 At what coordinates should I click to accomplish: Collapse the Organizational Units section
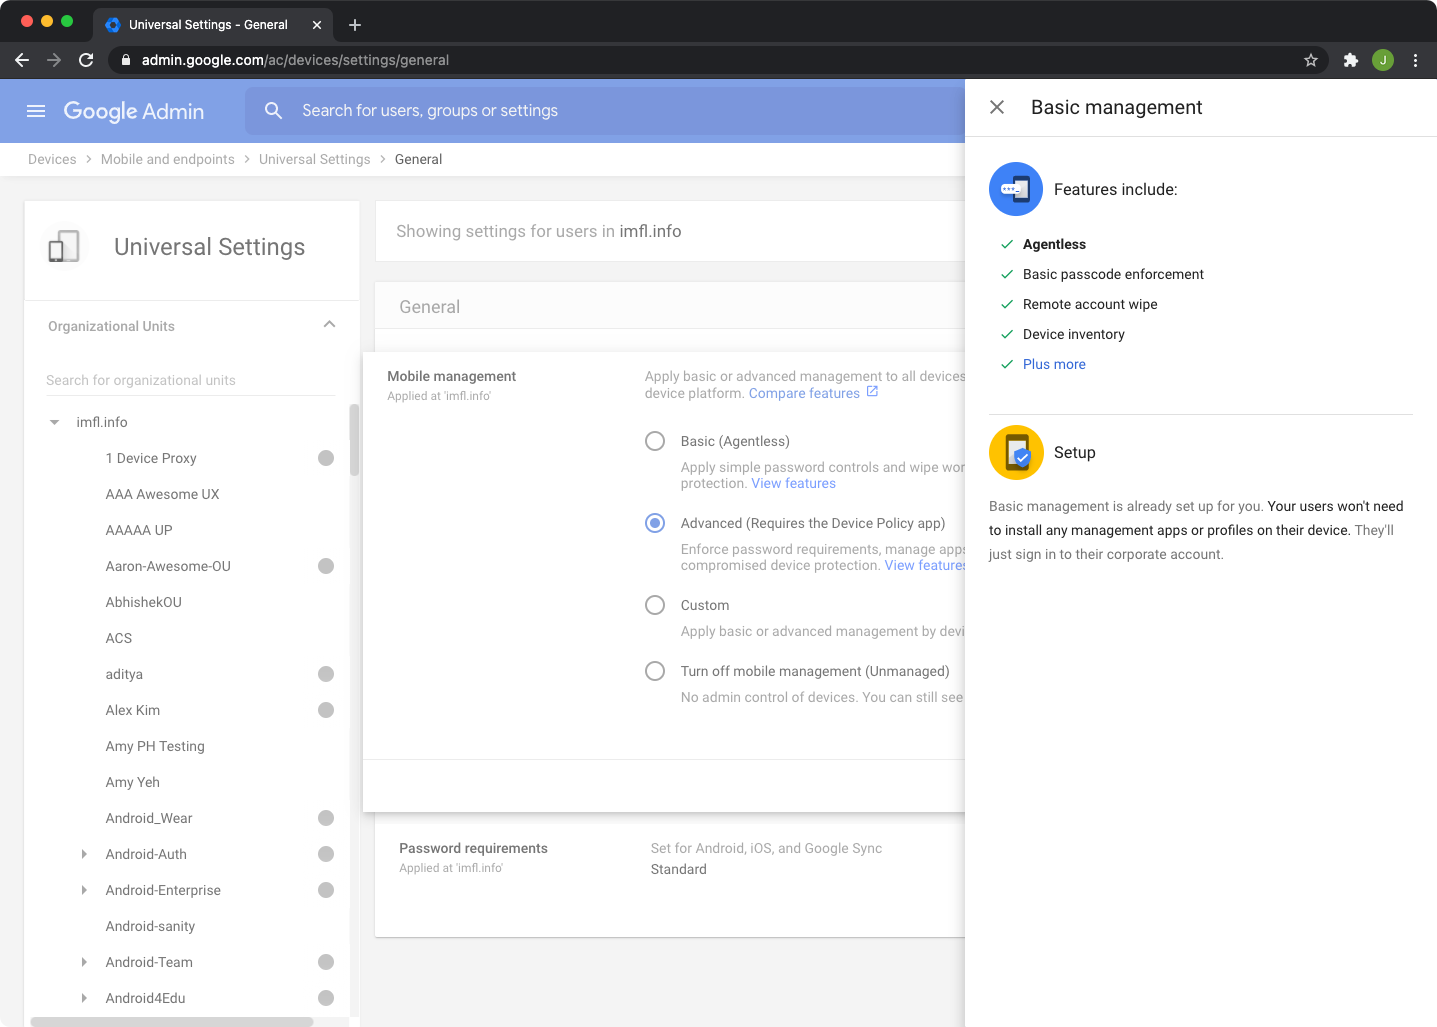tap(330, 325)
